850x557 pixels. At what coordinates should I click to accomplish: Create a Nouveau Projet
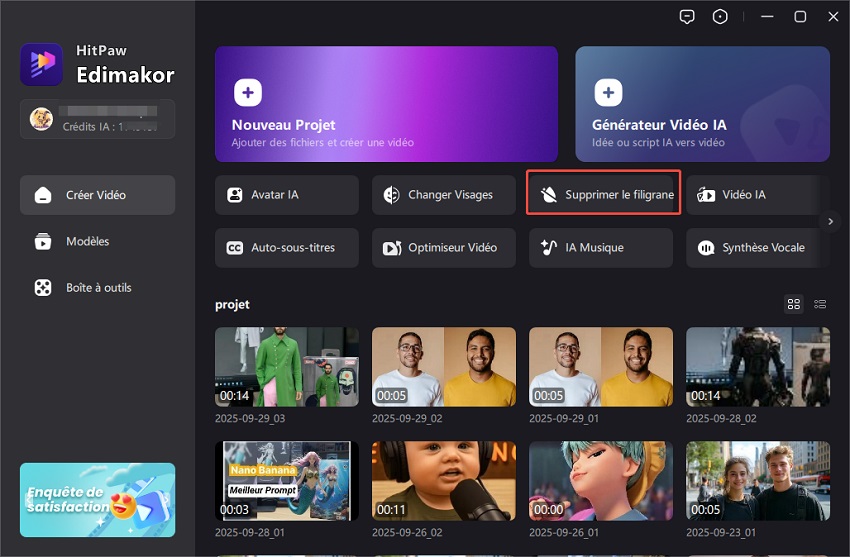tap(386, 104)
